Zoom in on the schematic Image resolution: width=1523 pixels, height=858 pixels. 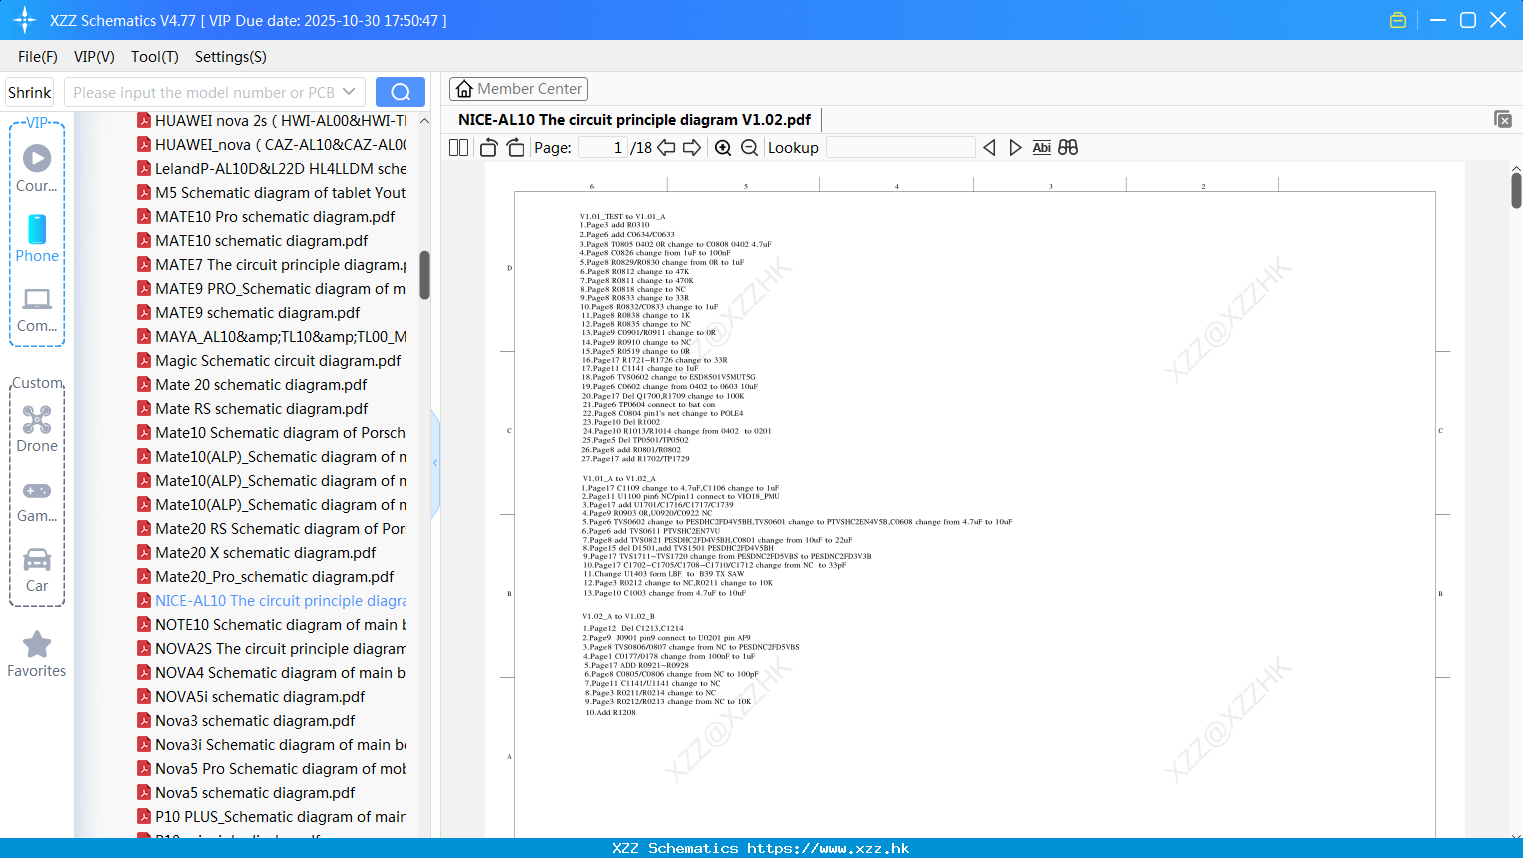point(723,148)
